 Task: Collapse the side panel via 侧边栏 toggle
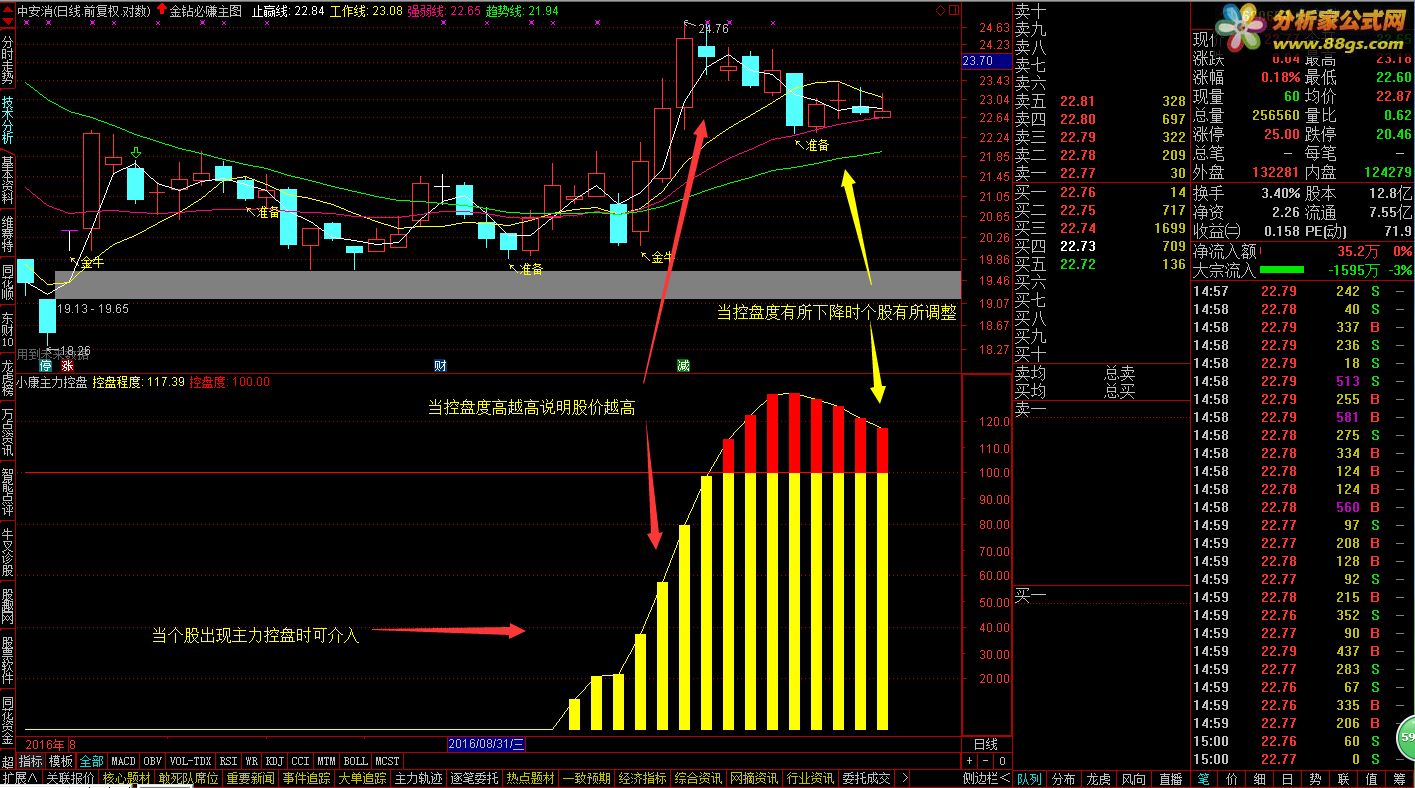pyautogui.click(x=986, y=778)
